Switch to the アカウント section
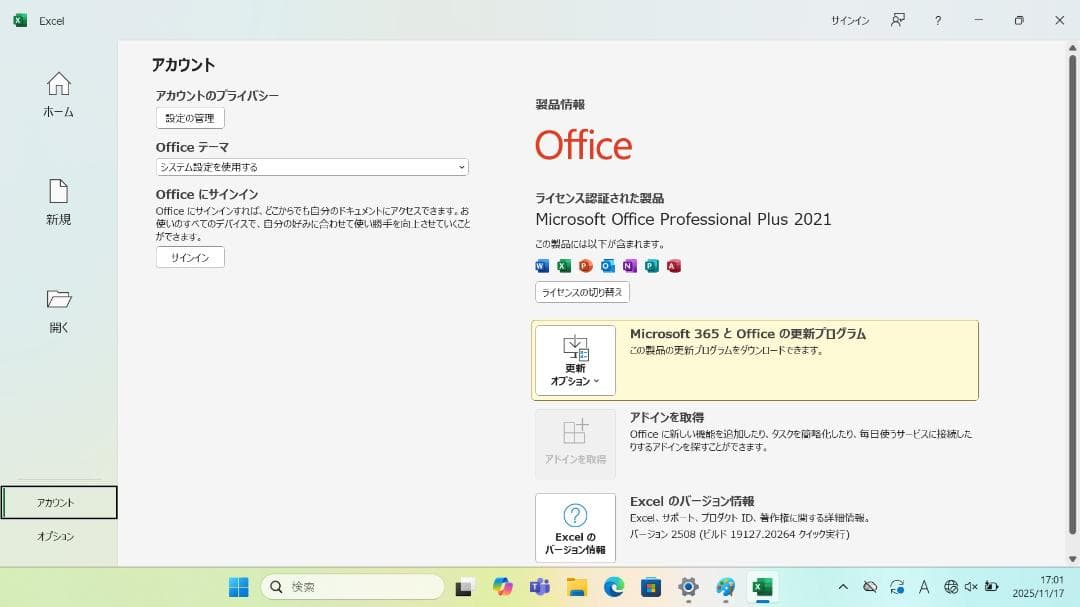 (58, 502)
